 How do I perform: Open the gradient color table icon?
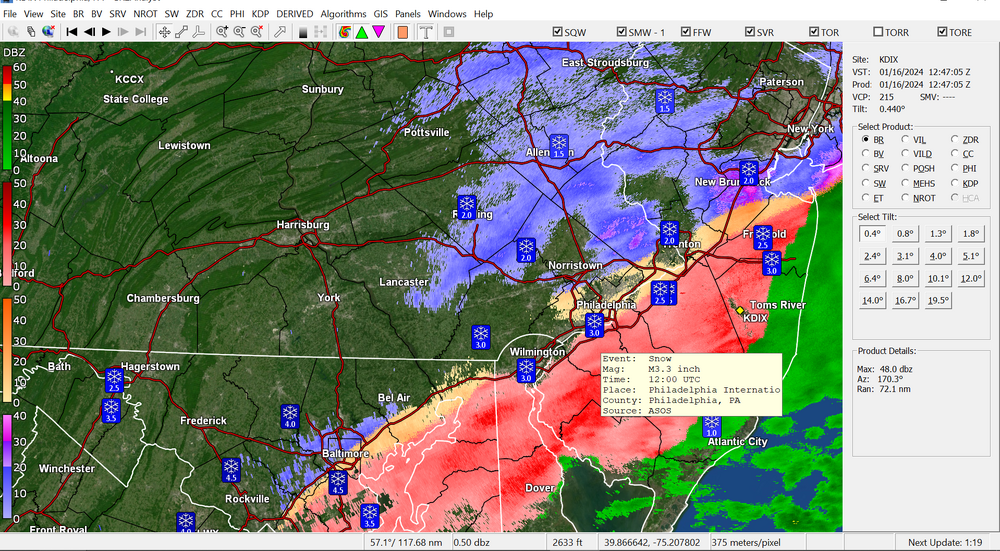tap(304, 31)
